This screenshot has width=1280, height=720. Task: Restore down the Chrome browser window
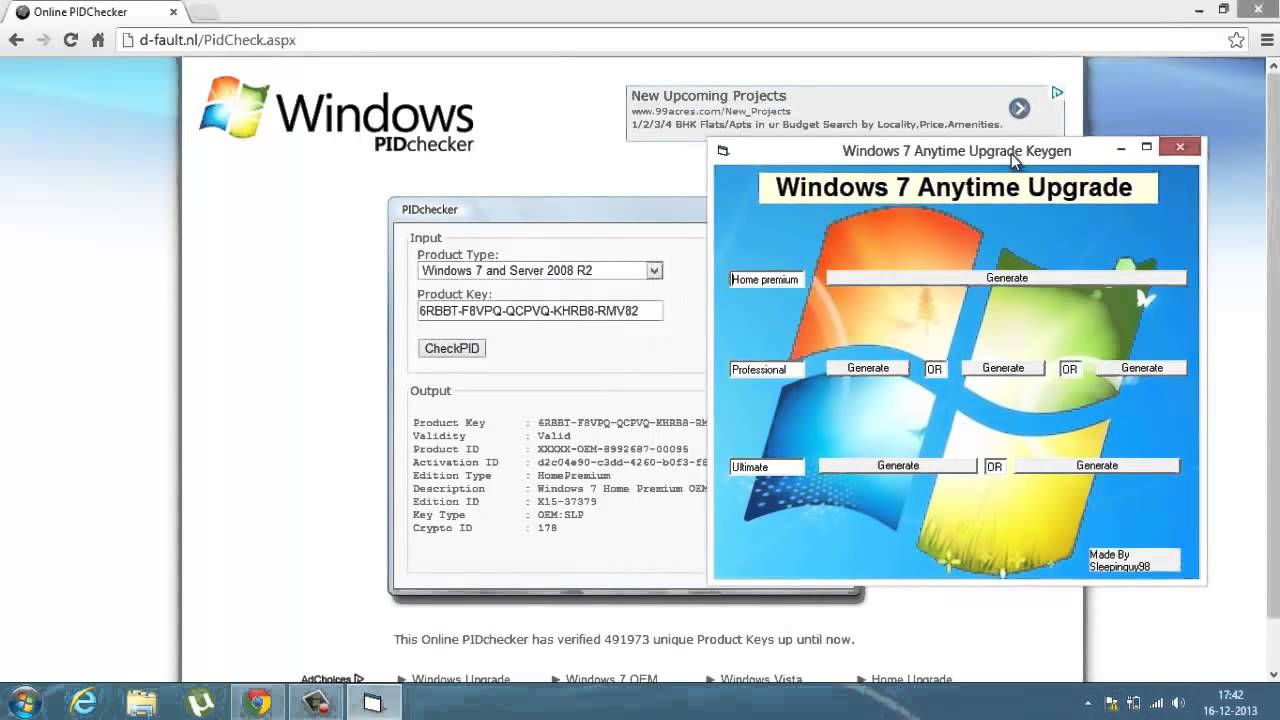click(1223, 9)
